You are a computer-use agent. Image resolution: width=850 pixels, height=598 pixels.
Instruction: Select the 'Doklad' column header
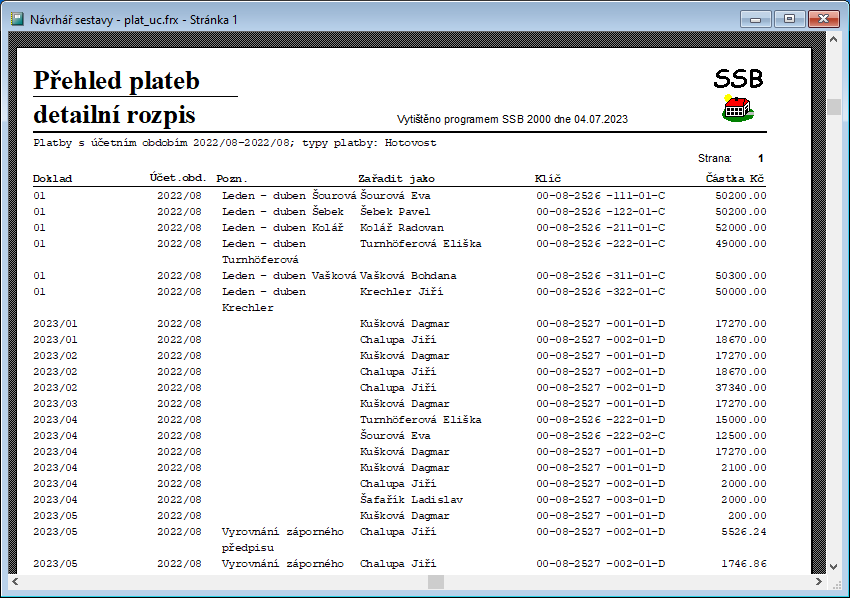point(53,179)
